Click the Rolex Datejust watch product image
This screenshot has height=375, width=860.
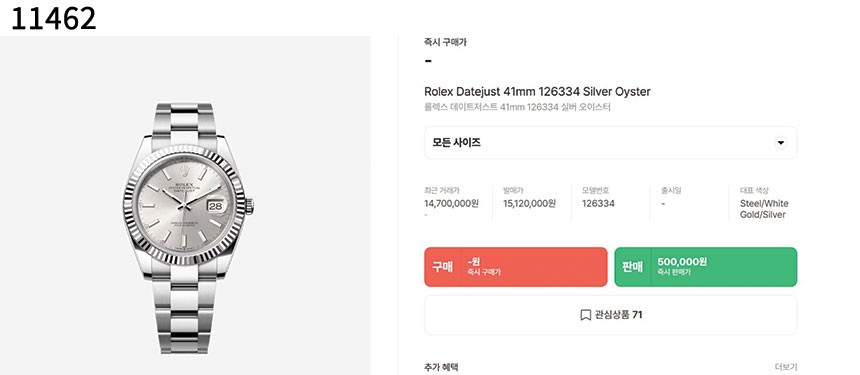[188, 228]
